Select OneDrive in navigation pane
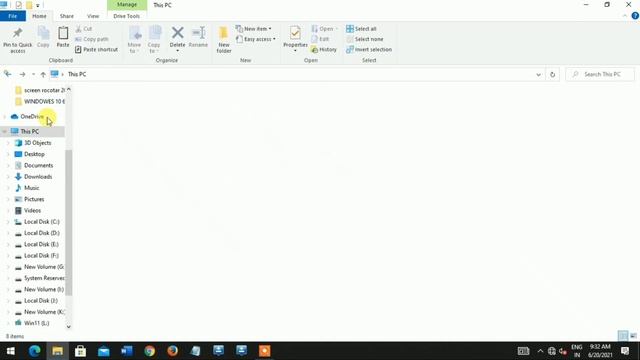 (32, 117)
